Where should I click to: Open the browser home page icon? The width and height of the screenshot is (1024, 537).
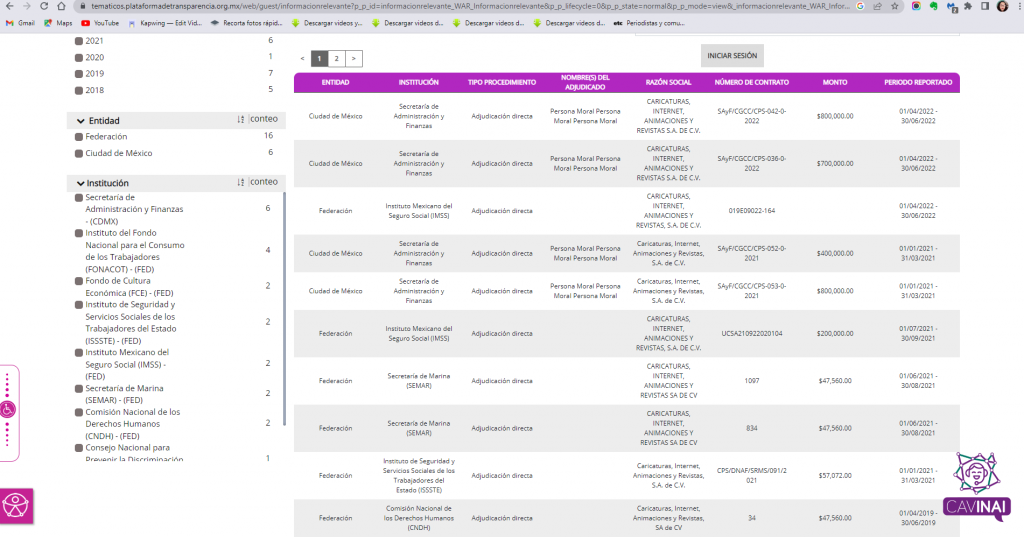click(61, 6)
